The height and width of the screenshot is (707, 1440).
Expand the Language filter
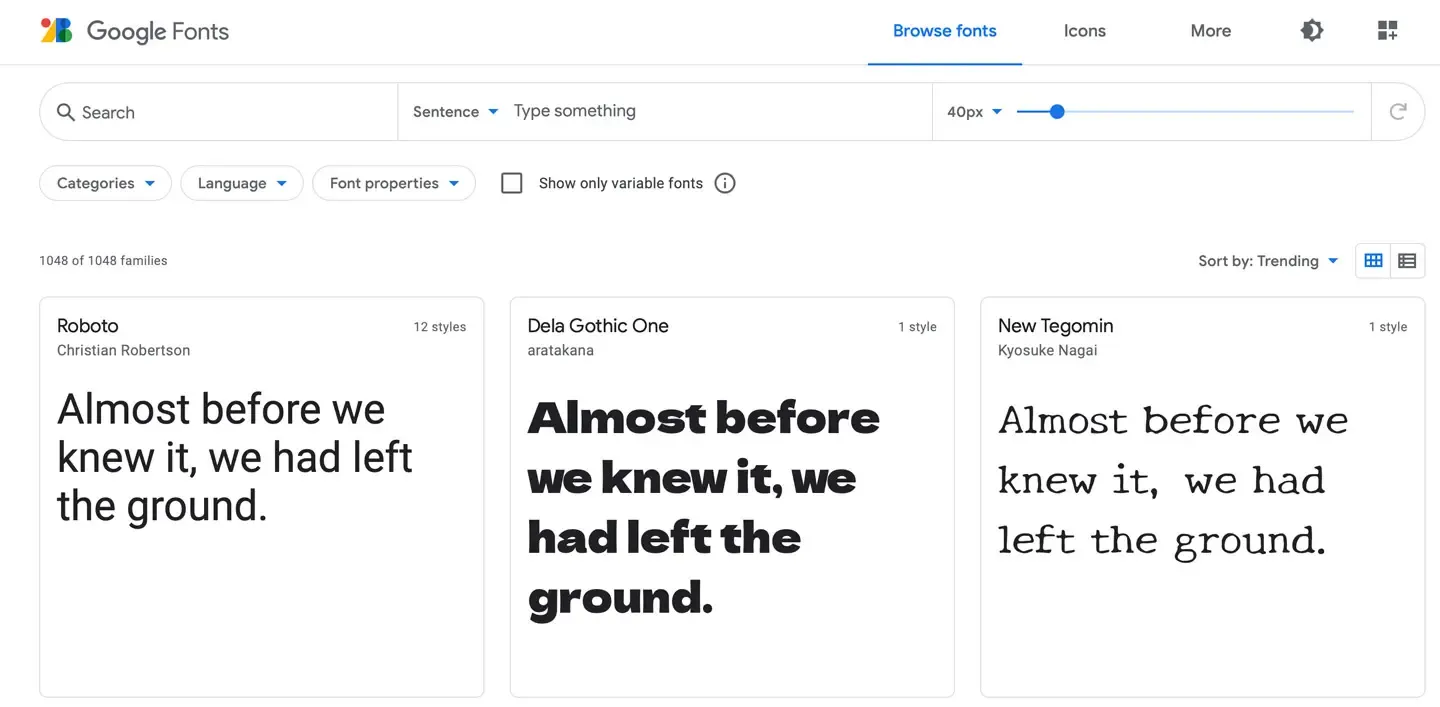pyautogui.click(x=242, y=183)
